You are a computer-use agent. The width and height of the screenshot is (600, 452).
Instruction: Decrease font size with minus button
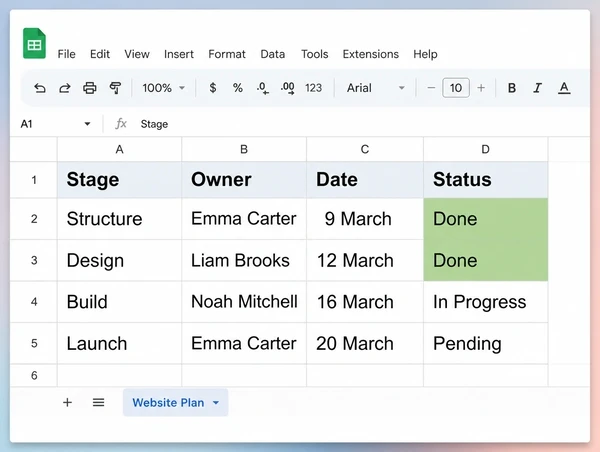[x=431, y=88]
